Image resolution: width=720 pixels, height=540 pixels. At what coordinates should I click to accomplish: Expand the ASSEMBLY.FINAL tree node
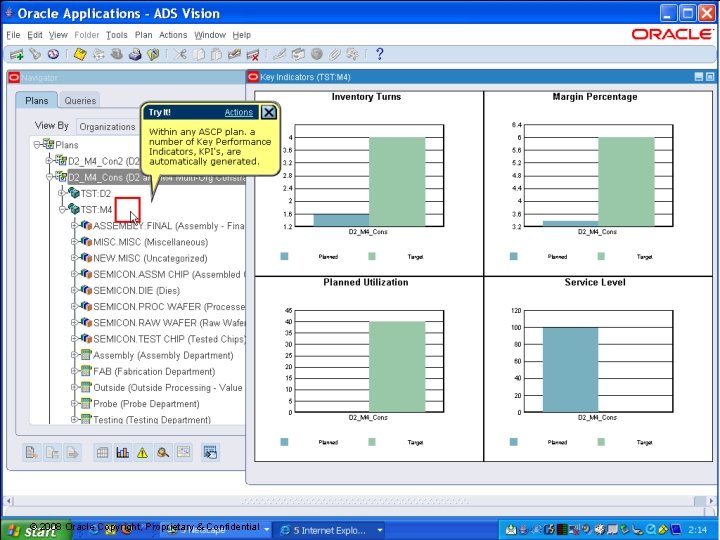coord(74,226)
